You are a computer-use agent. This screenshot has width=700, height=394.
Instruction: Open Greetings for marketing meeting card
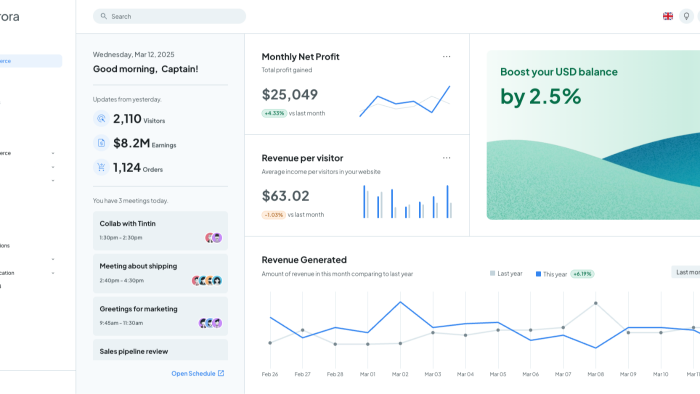click(x=160, y=316)
